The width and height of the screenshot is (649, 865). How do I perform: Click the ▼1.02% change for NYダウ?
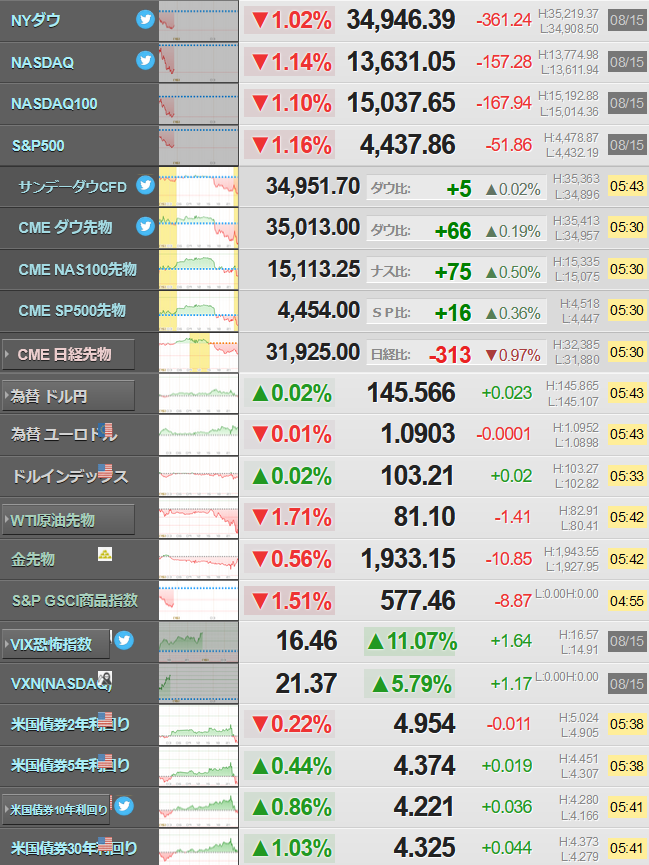coord(290,20)
